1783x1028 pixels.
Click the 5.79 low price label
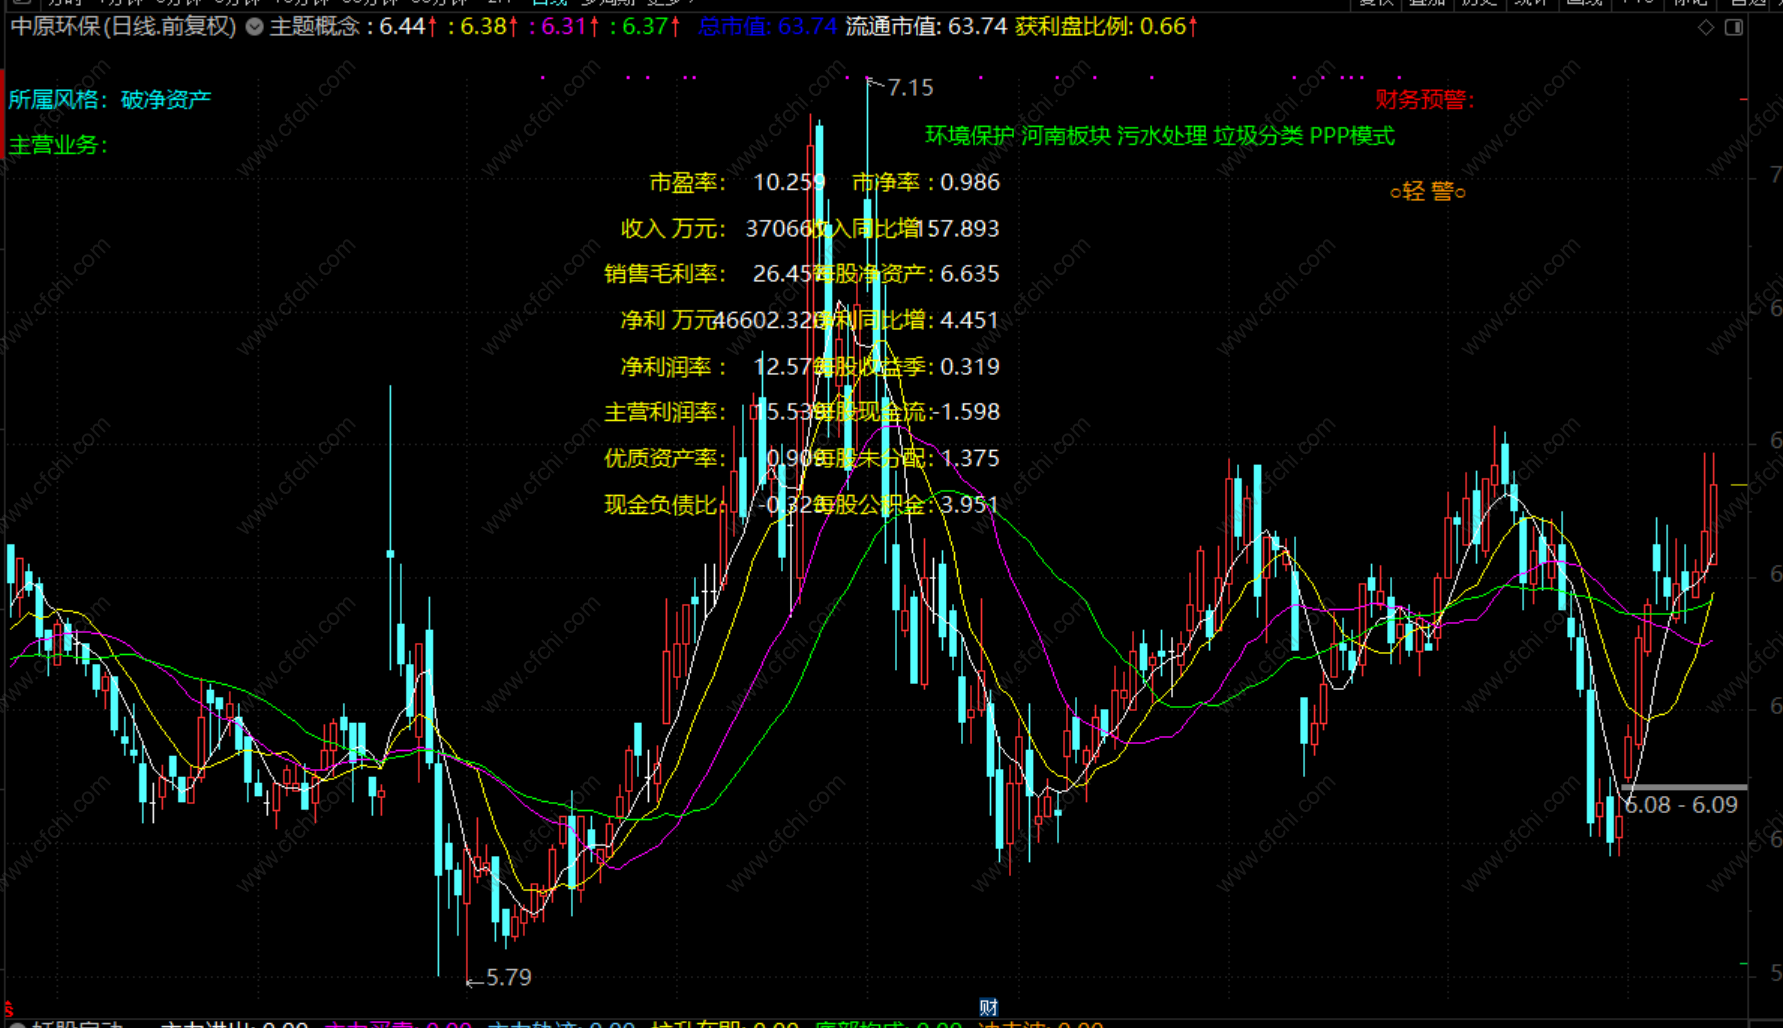(508, 977)
